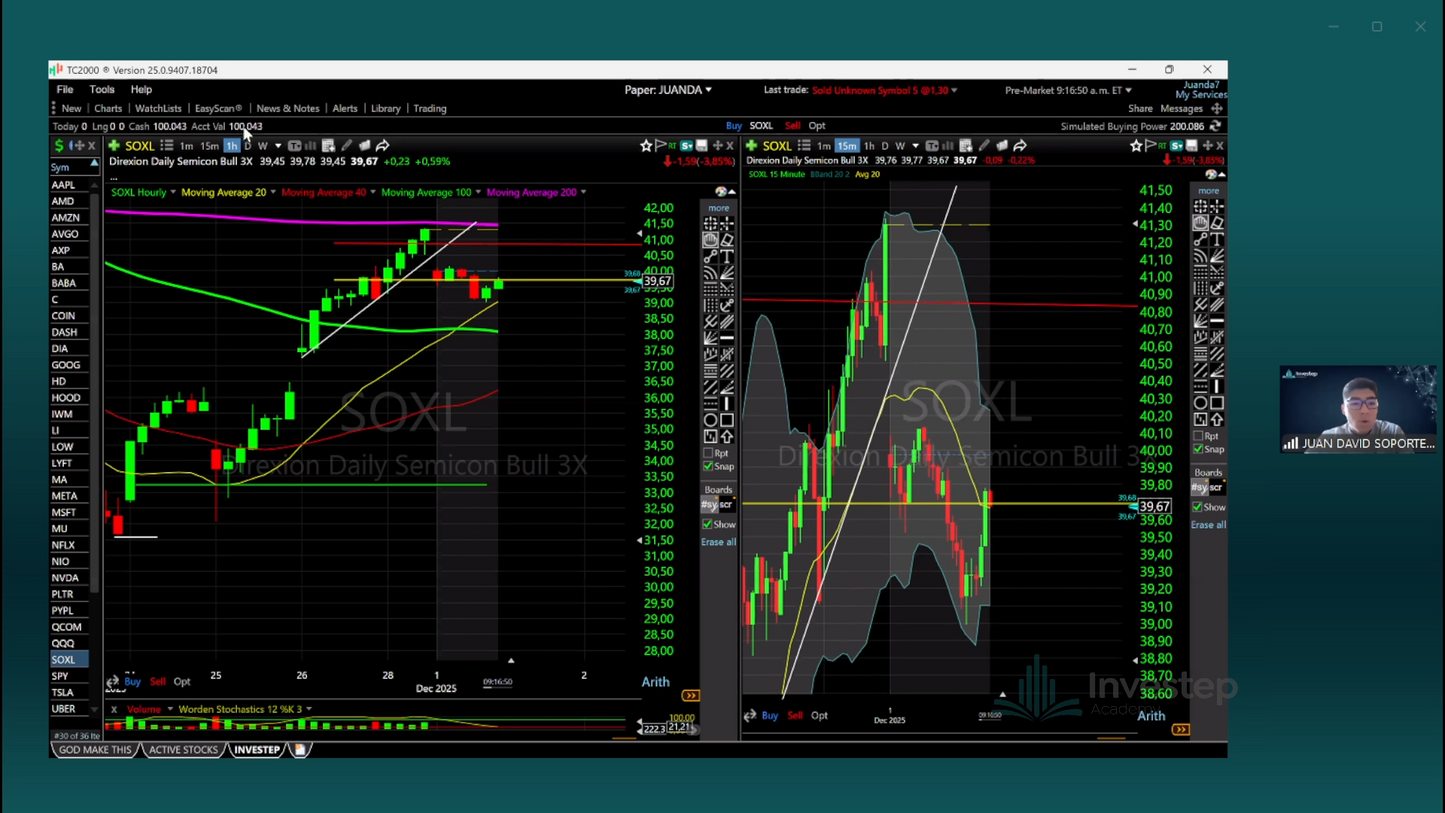The width and height of the screenshot is (1445, 813).
Task: Click the favorite star icon on the left chart
Action: [646, 146]
